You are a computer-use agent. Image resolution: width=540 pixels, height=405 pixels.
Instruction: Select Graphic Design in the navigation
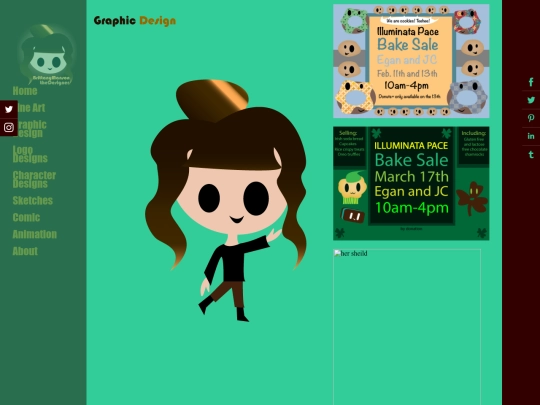click(x=30, y=129)
